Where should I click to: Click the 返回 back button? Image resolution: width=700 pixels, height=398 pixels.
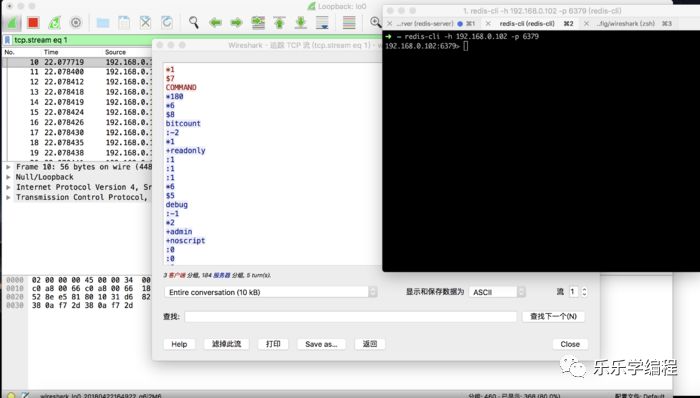pos(370,344)
